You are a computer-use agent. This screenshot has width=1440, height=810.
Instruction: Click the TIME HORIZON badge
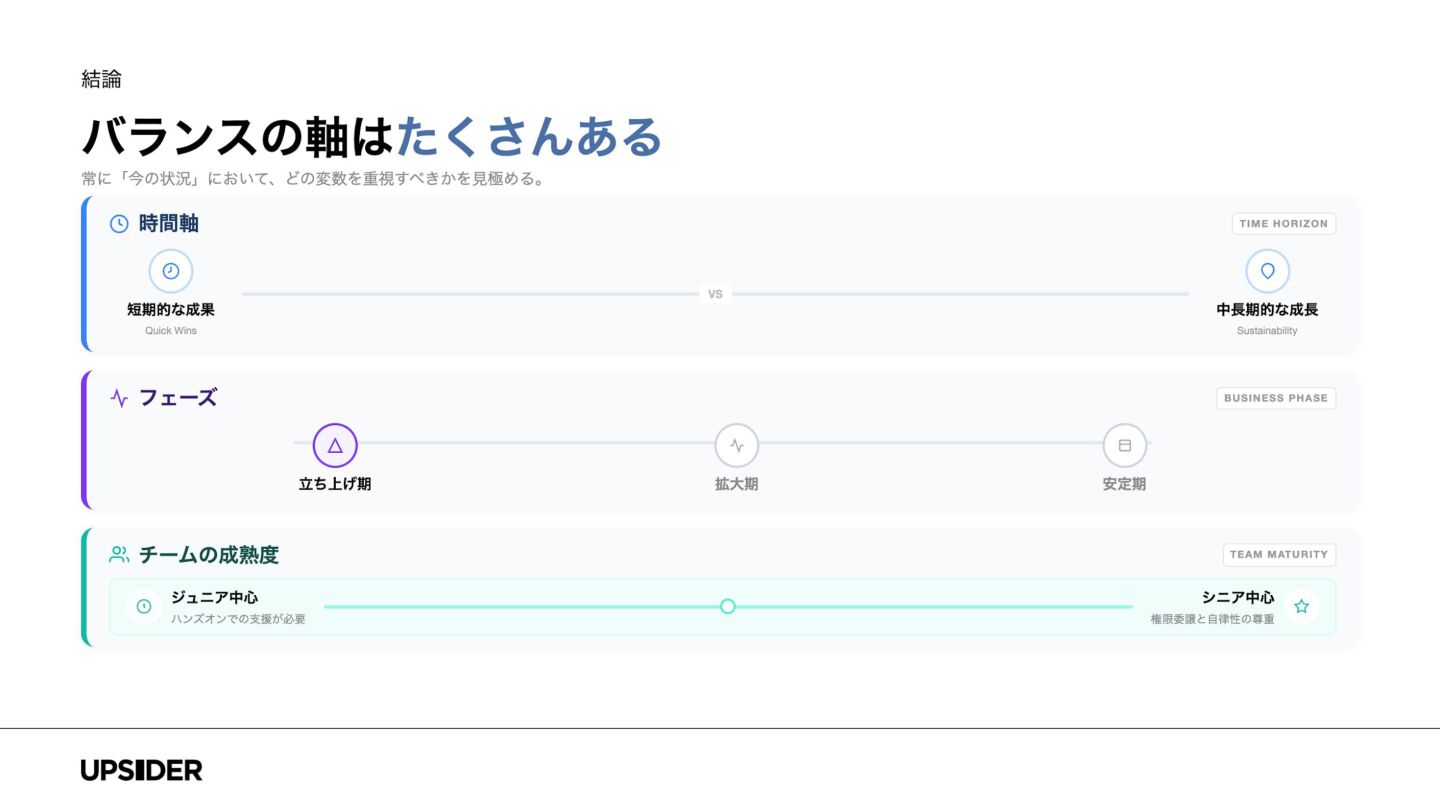pos(1283,224)
